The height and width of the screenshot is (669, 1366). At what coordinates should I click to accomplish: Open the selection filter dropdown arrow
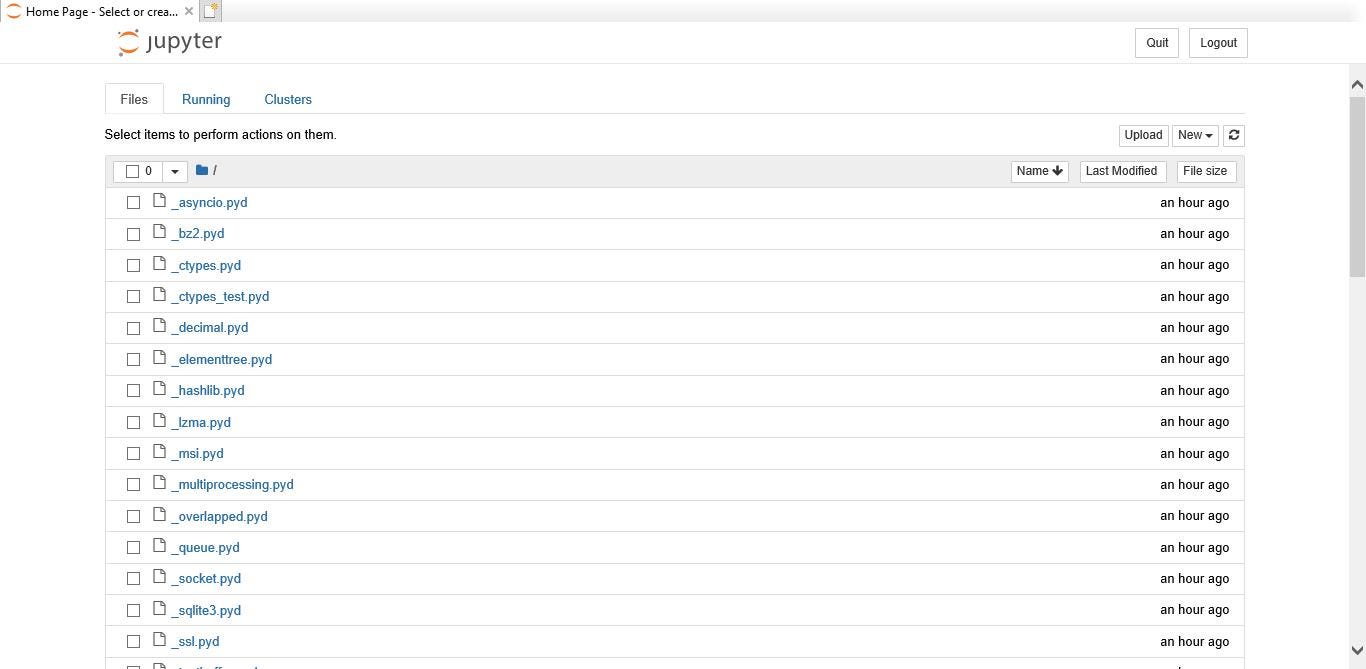175,171
